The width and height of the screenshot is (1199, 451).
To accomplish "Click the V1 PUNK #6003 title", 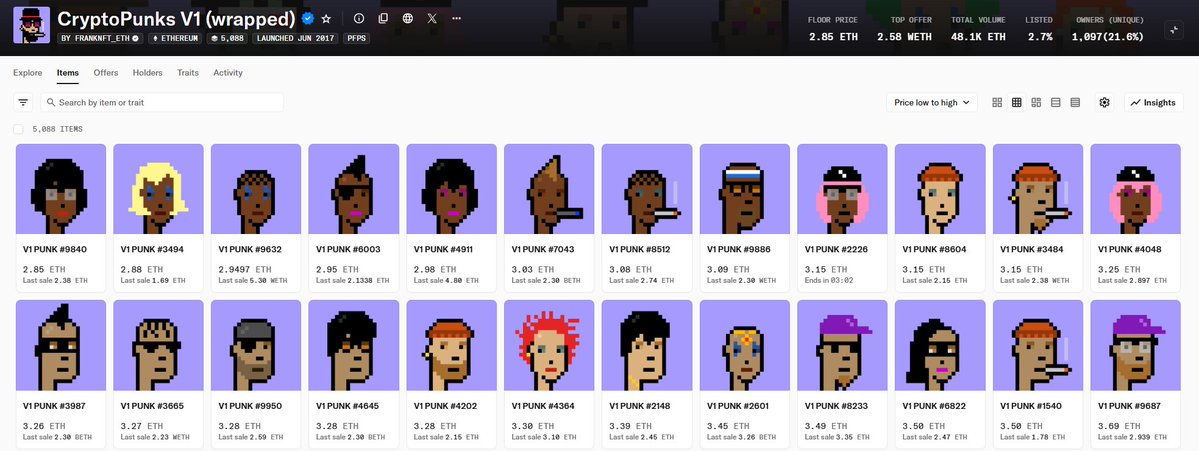I will tap(348, 249).
